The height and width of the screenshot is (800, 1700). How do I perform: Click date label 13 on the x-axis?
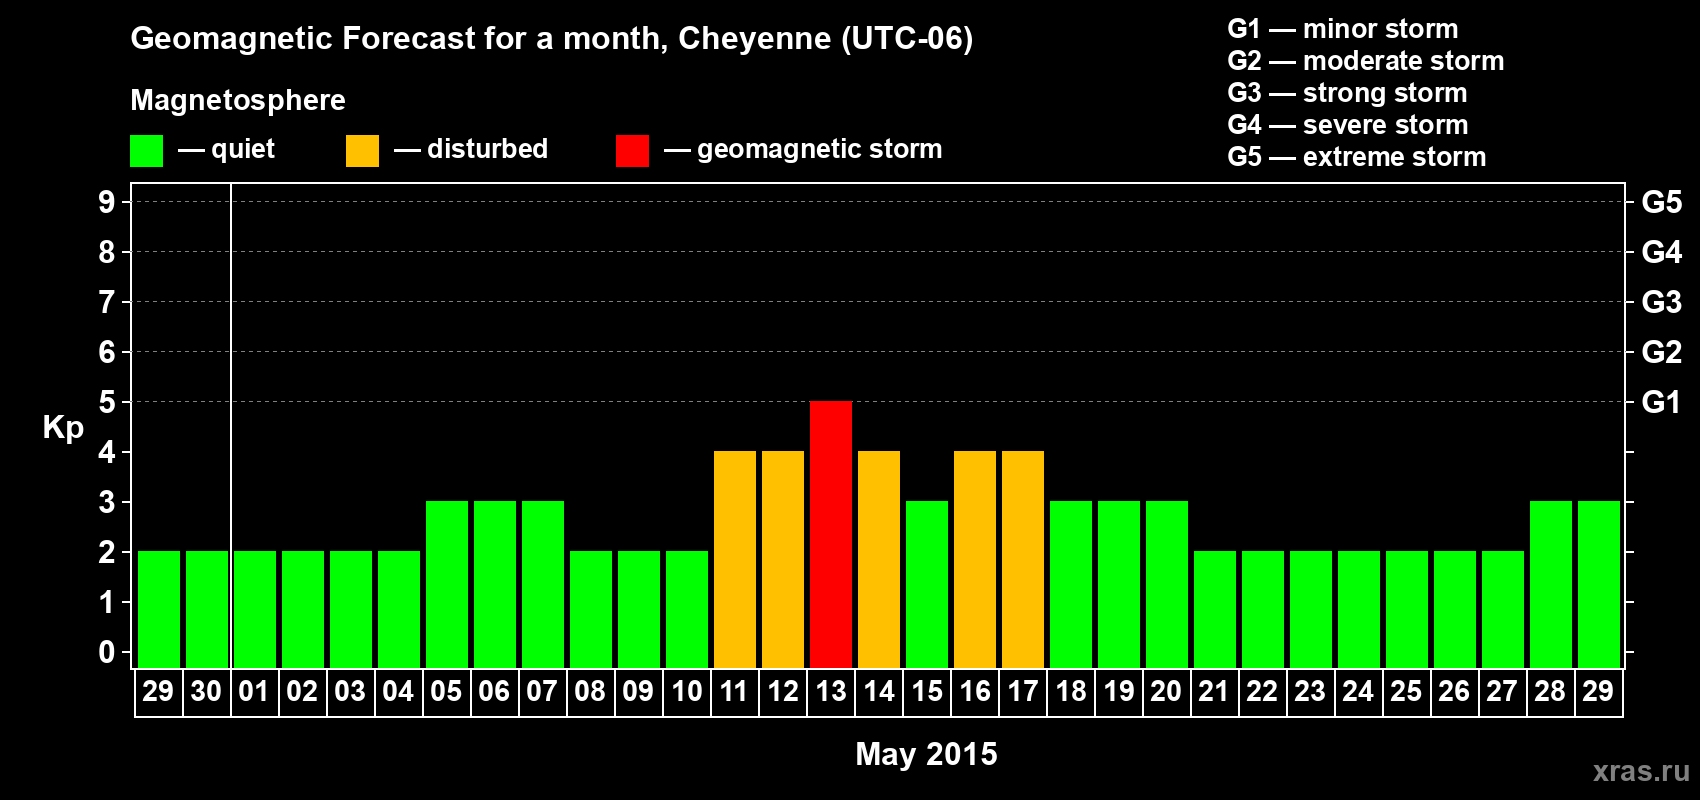click(x=831, y=691)
